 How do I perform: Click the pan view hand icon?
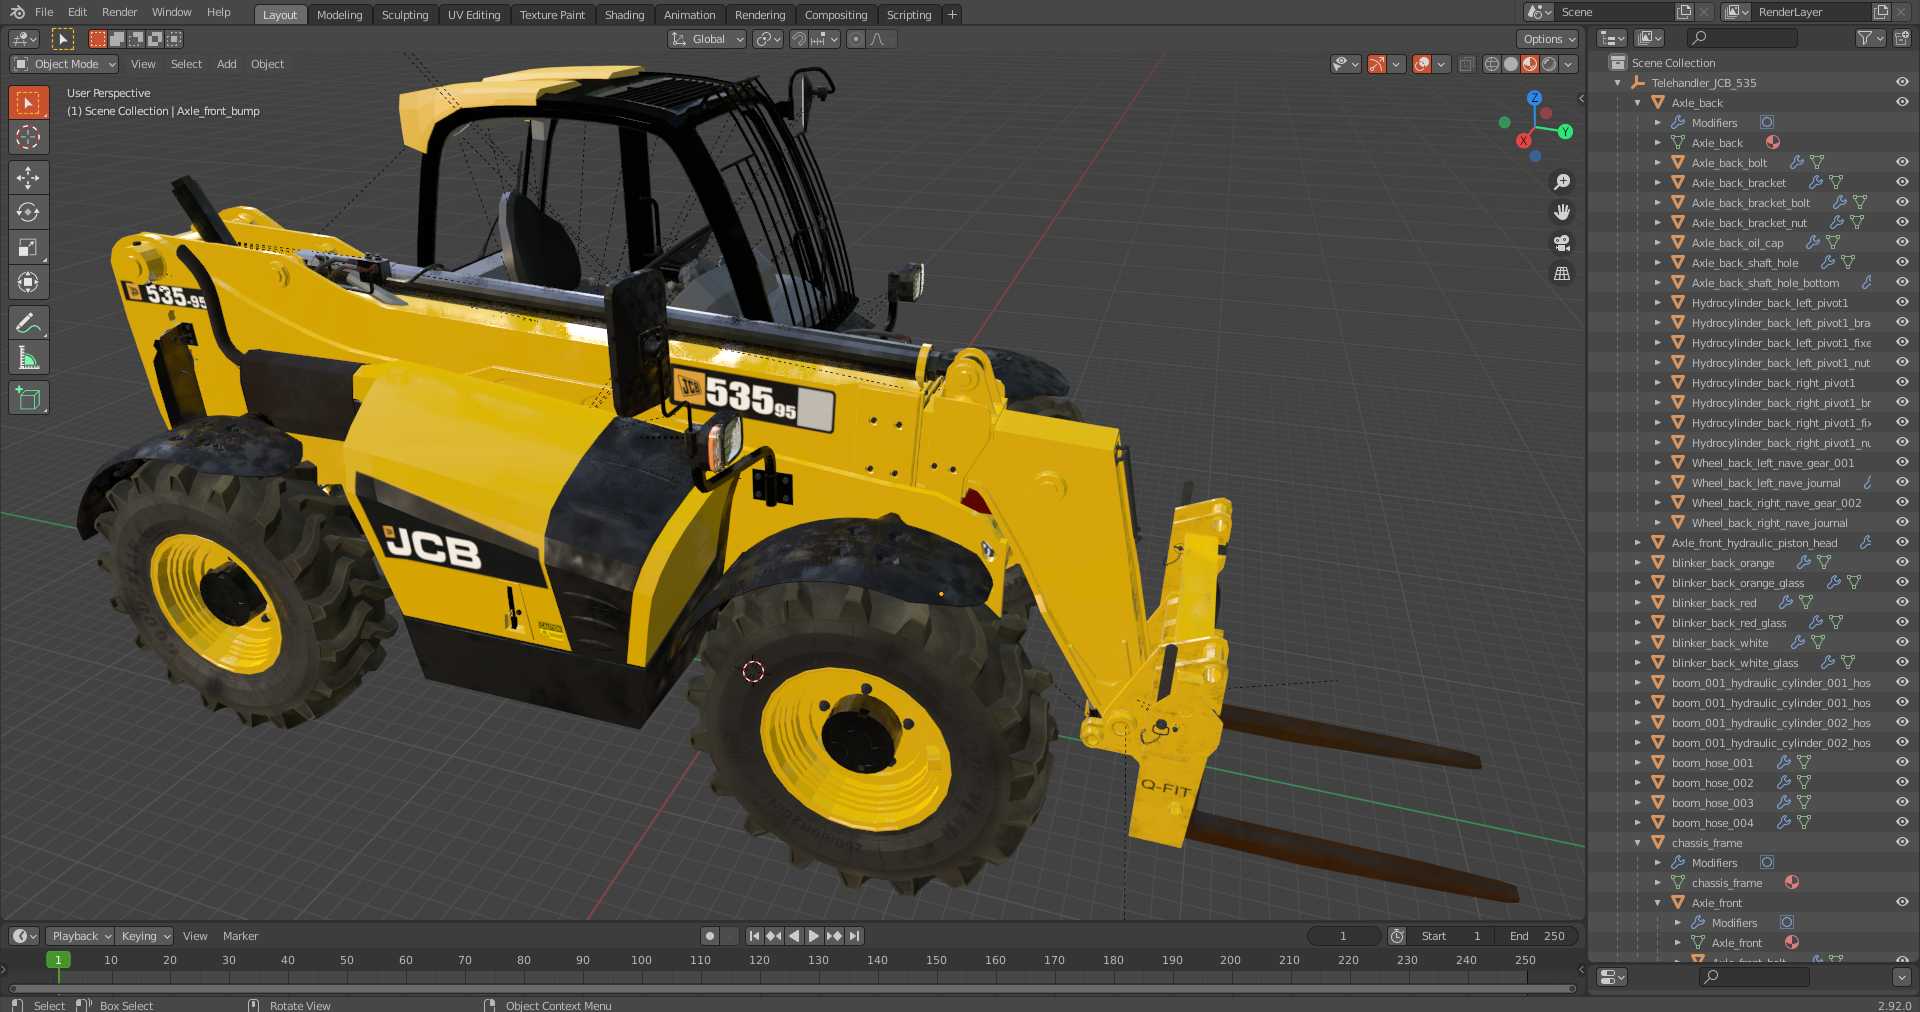pos(1561,212)
